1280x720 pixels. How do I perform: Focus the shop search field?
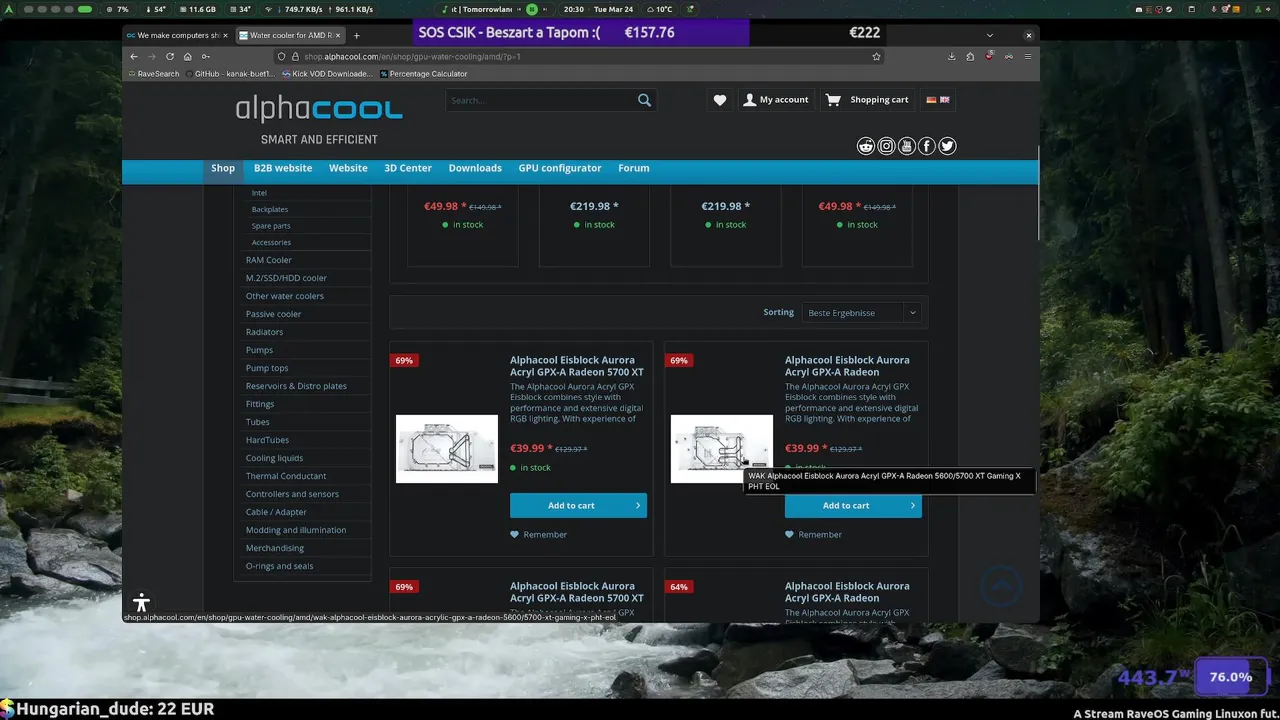pyautogui.click(x=540, y=100)
